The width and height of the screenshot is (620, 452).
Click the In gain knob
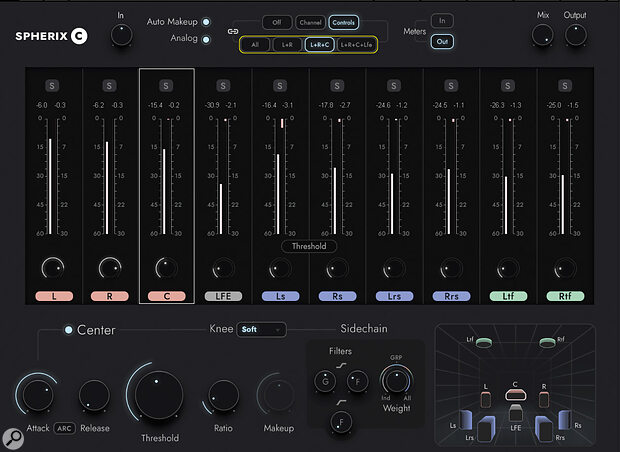(x=121, y=35)
